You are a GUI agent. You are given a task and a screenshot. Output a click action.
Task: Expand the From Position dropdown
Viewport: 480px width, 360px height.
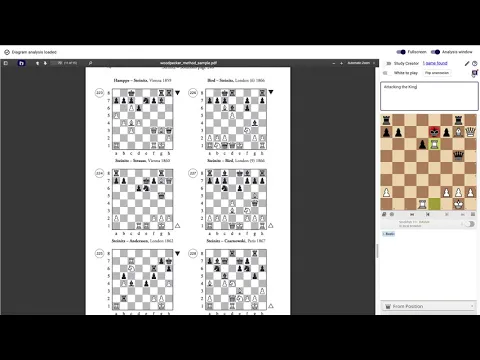(429, 306)
